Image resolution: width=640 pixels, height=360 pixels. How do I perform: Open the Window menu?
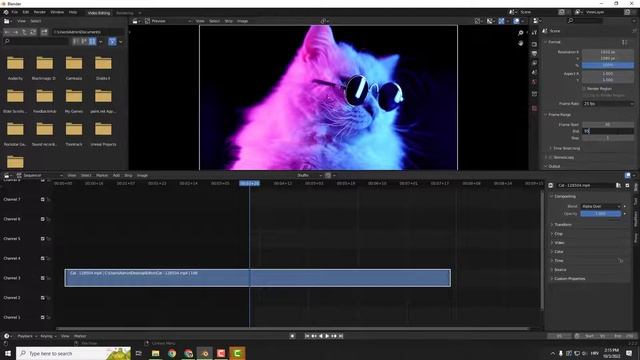[x=57, y=12]
